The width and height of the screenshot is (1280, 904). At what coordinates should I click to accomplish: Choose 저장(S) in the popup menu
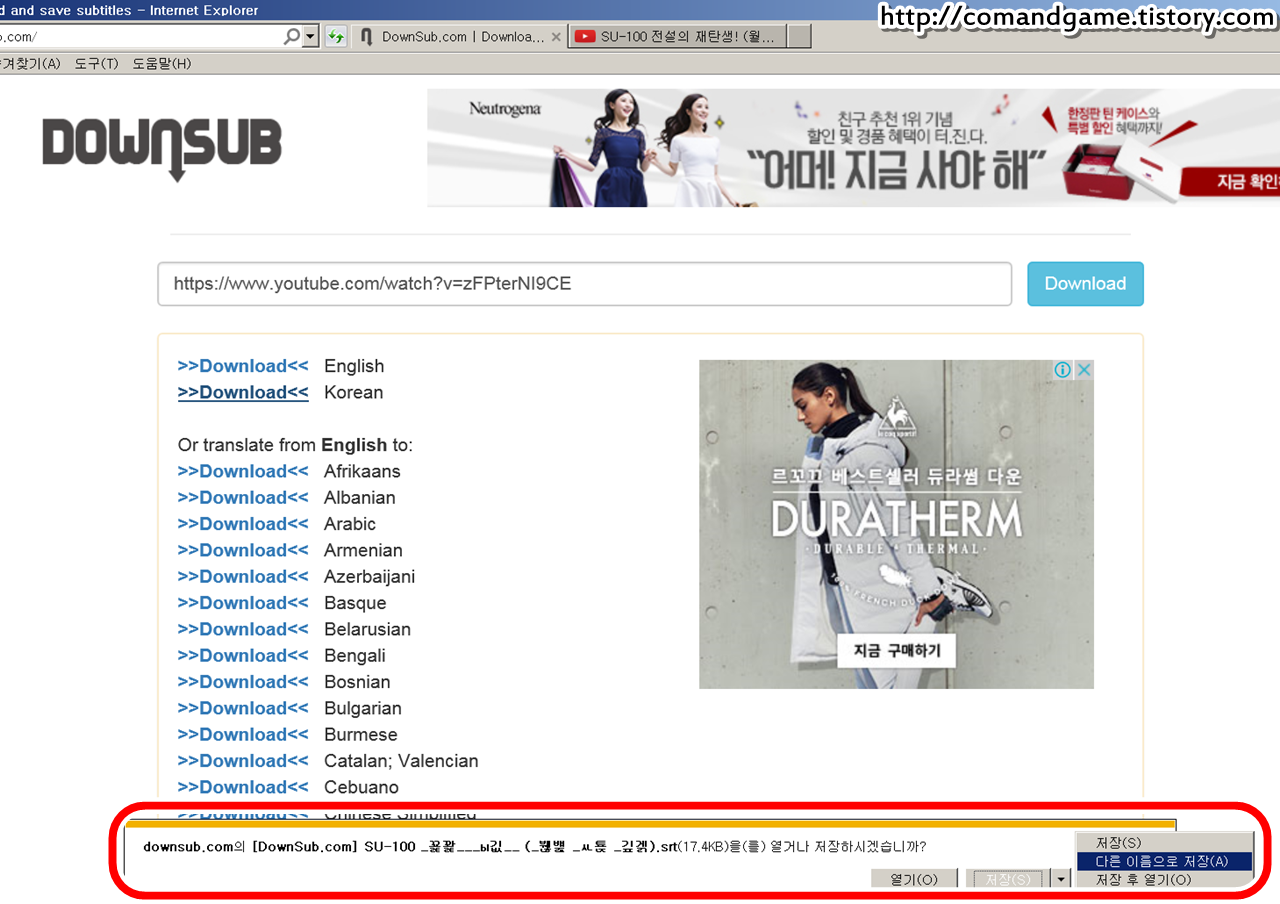(1118, 843)
